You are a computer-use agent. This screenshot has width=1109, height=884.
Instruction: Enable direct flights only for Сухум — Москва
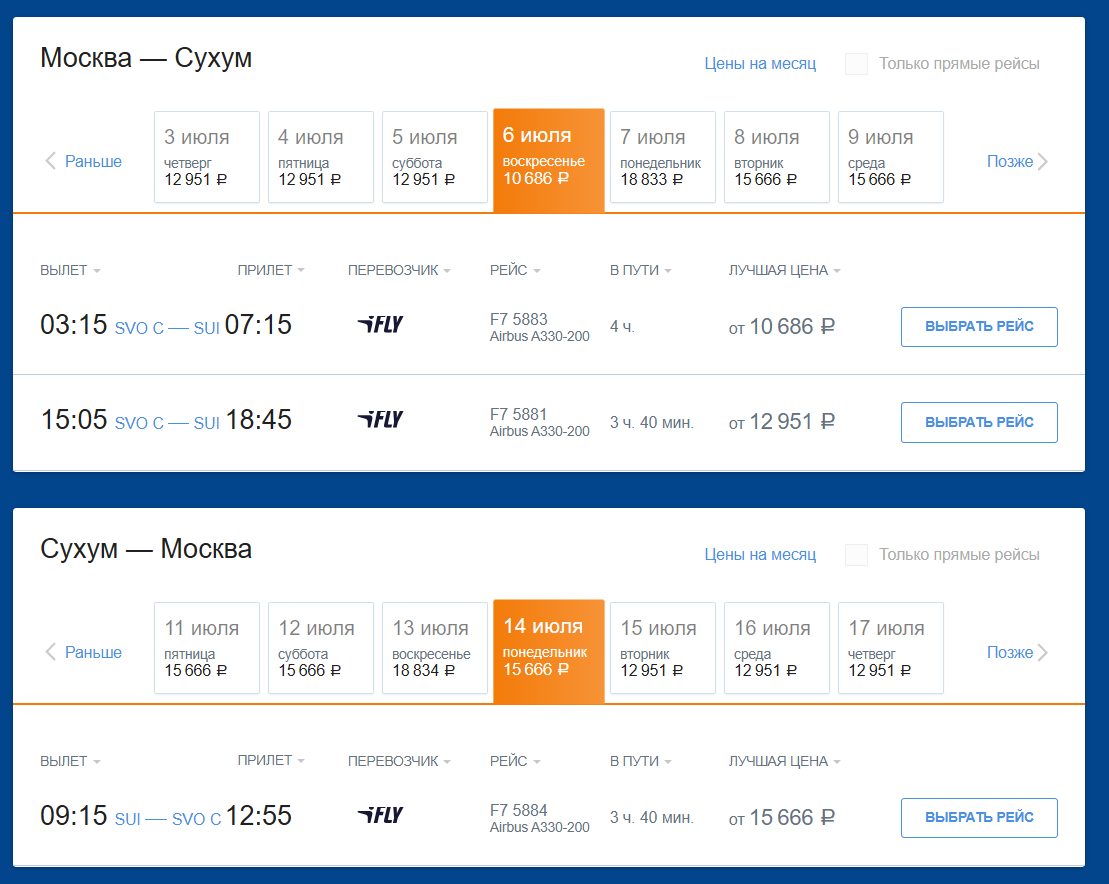pos(856,555)
